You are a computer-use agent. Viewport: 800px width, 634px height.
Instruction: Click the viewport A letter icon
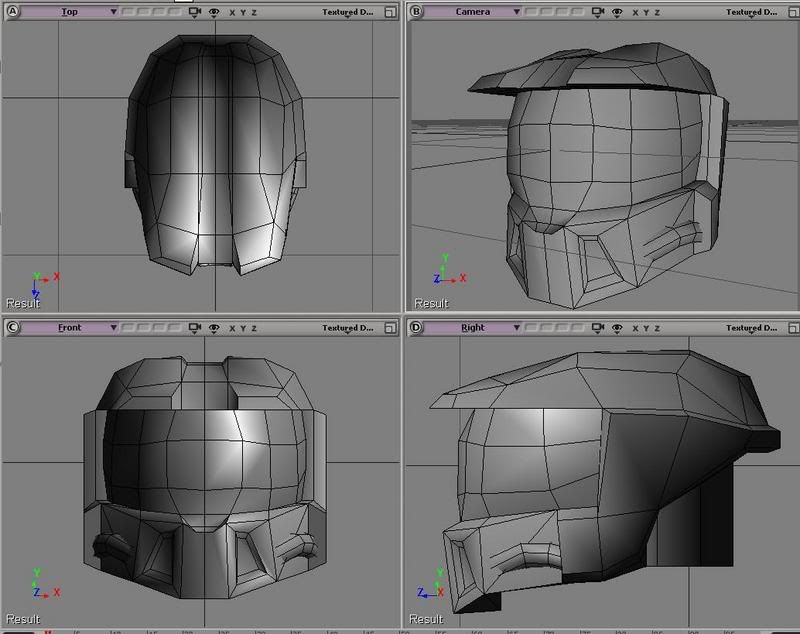[x=13, y=12]
